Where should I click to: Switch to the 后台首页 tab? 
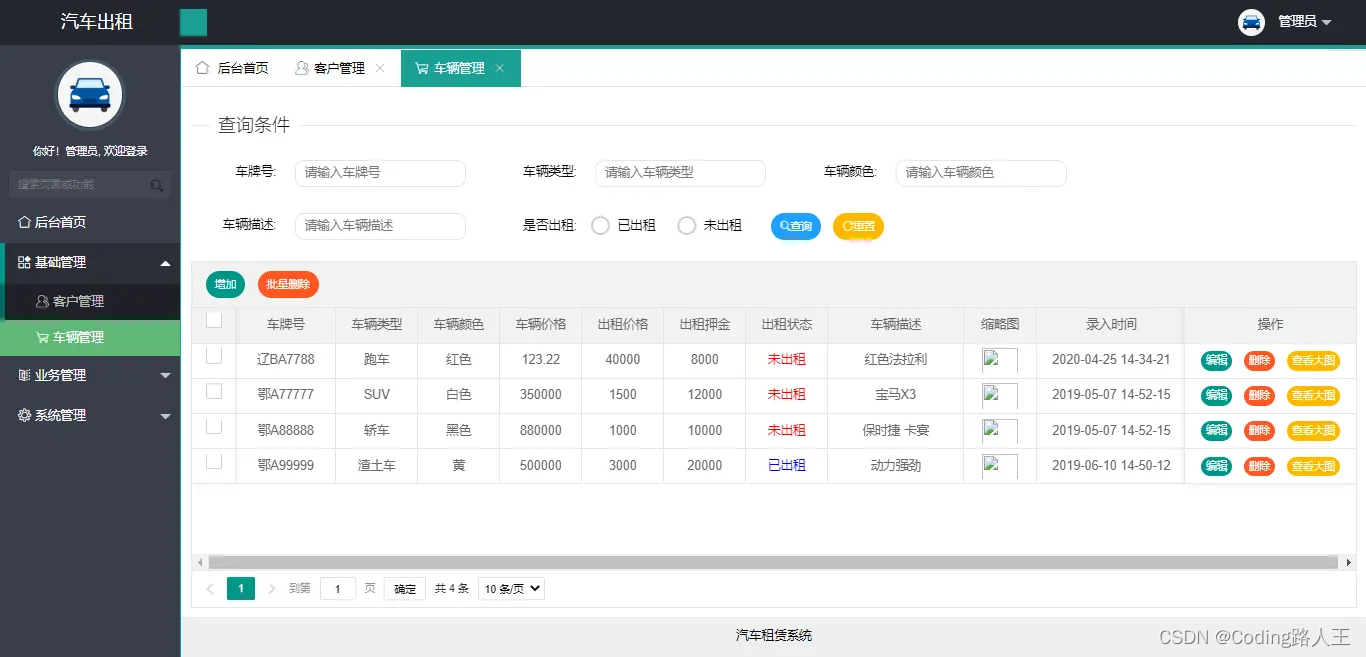232,68
